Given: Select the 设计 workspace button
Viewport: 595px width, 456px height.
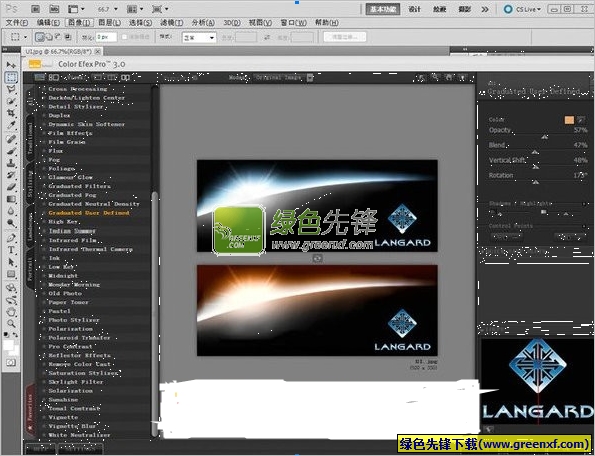Looking at the screenshot, I should (414, 9).
